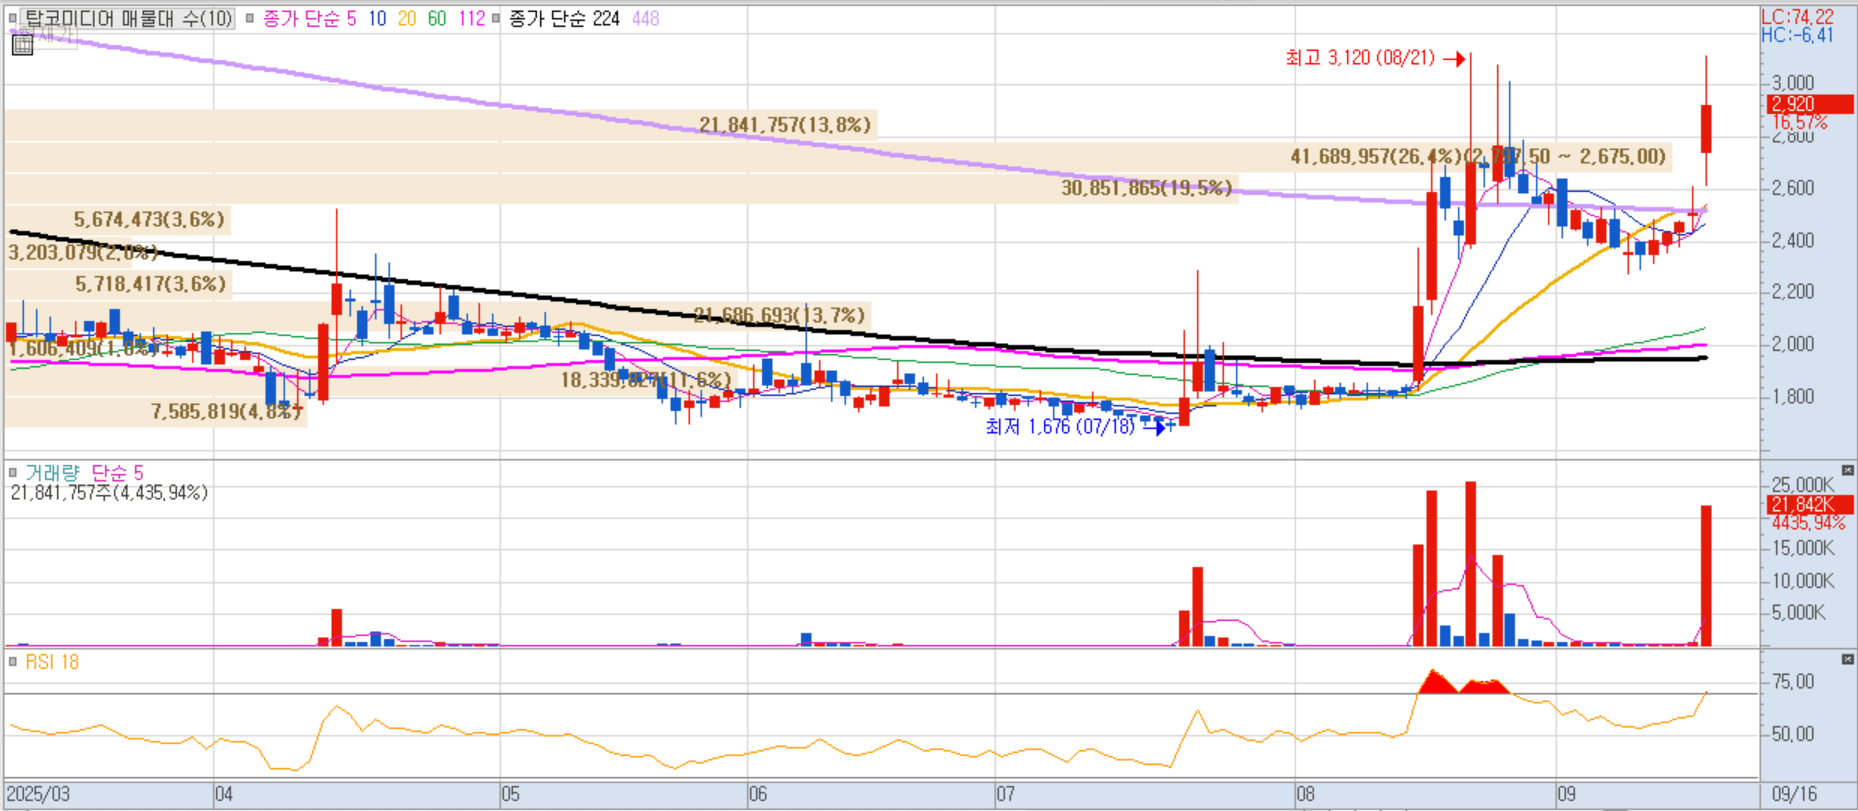Click the 25,000K volume axis label
1858x811 pixels.
click(x=1803, y=485)
